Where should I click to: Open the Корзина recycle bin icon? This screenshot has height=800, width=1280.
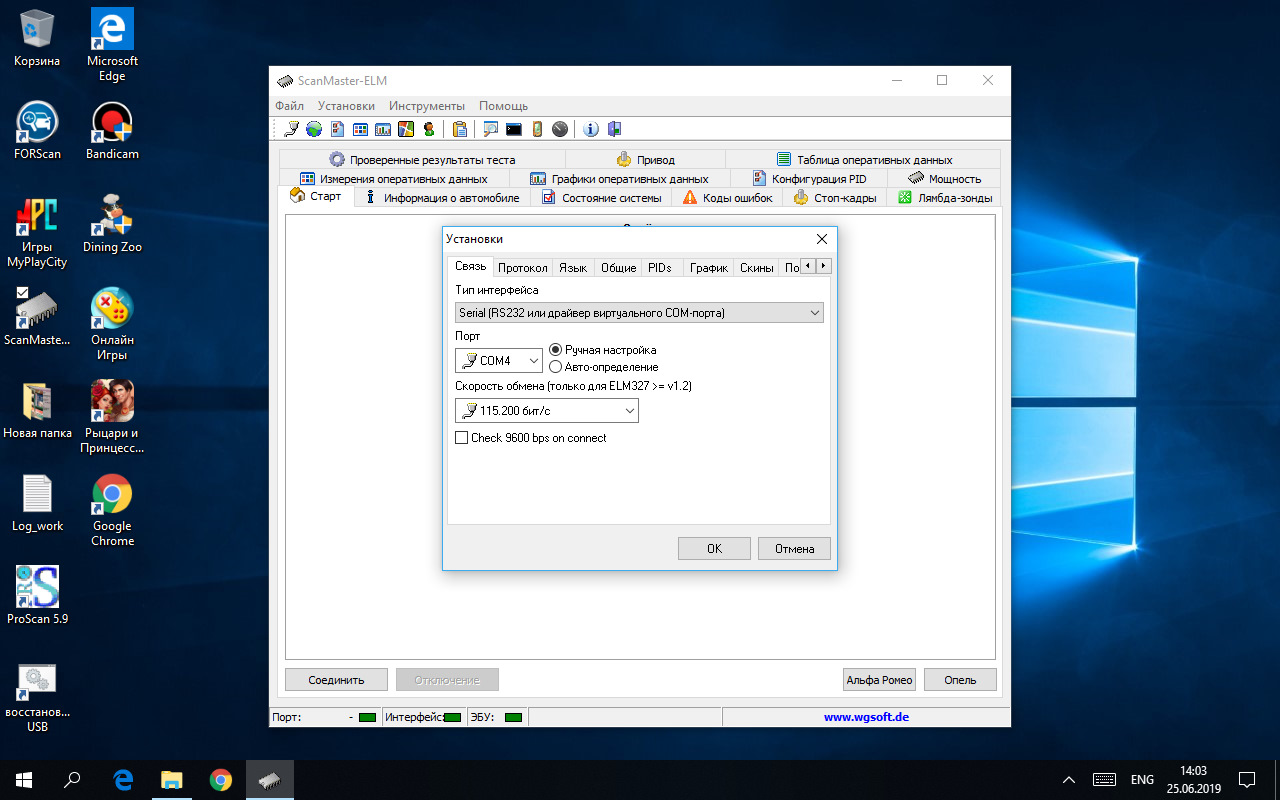pos(37,38)
